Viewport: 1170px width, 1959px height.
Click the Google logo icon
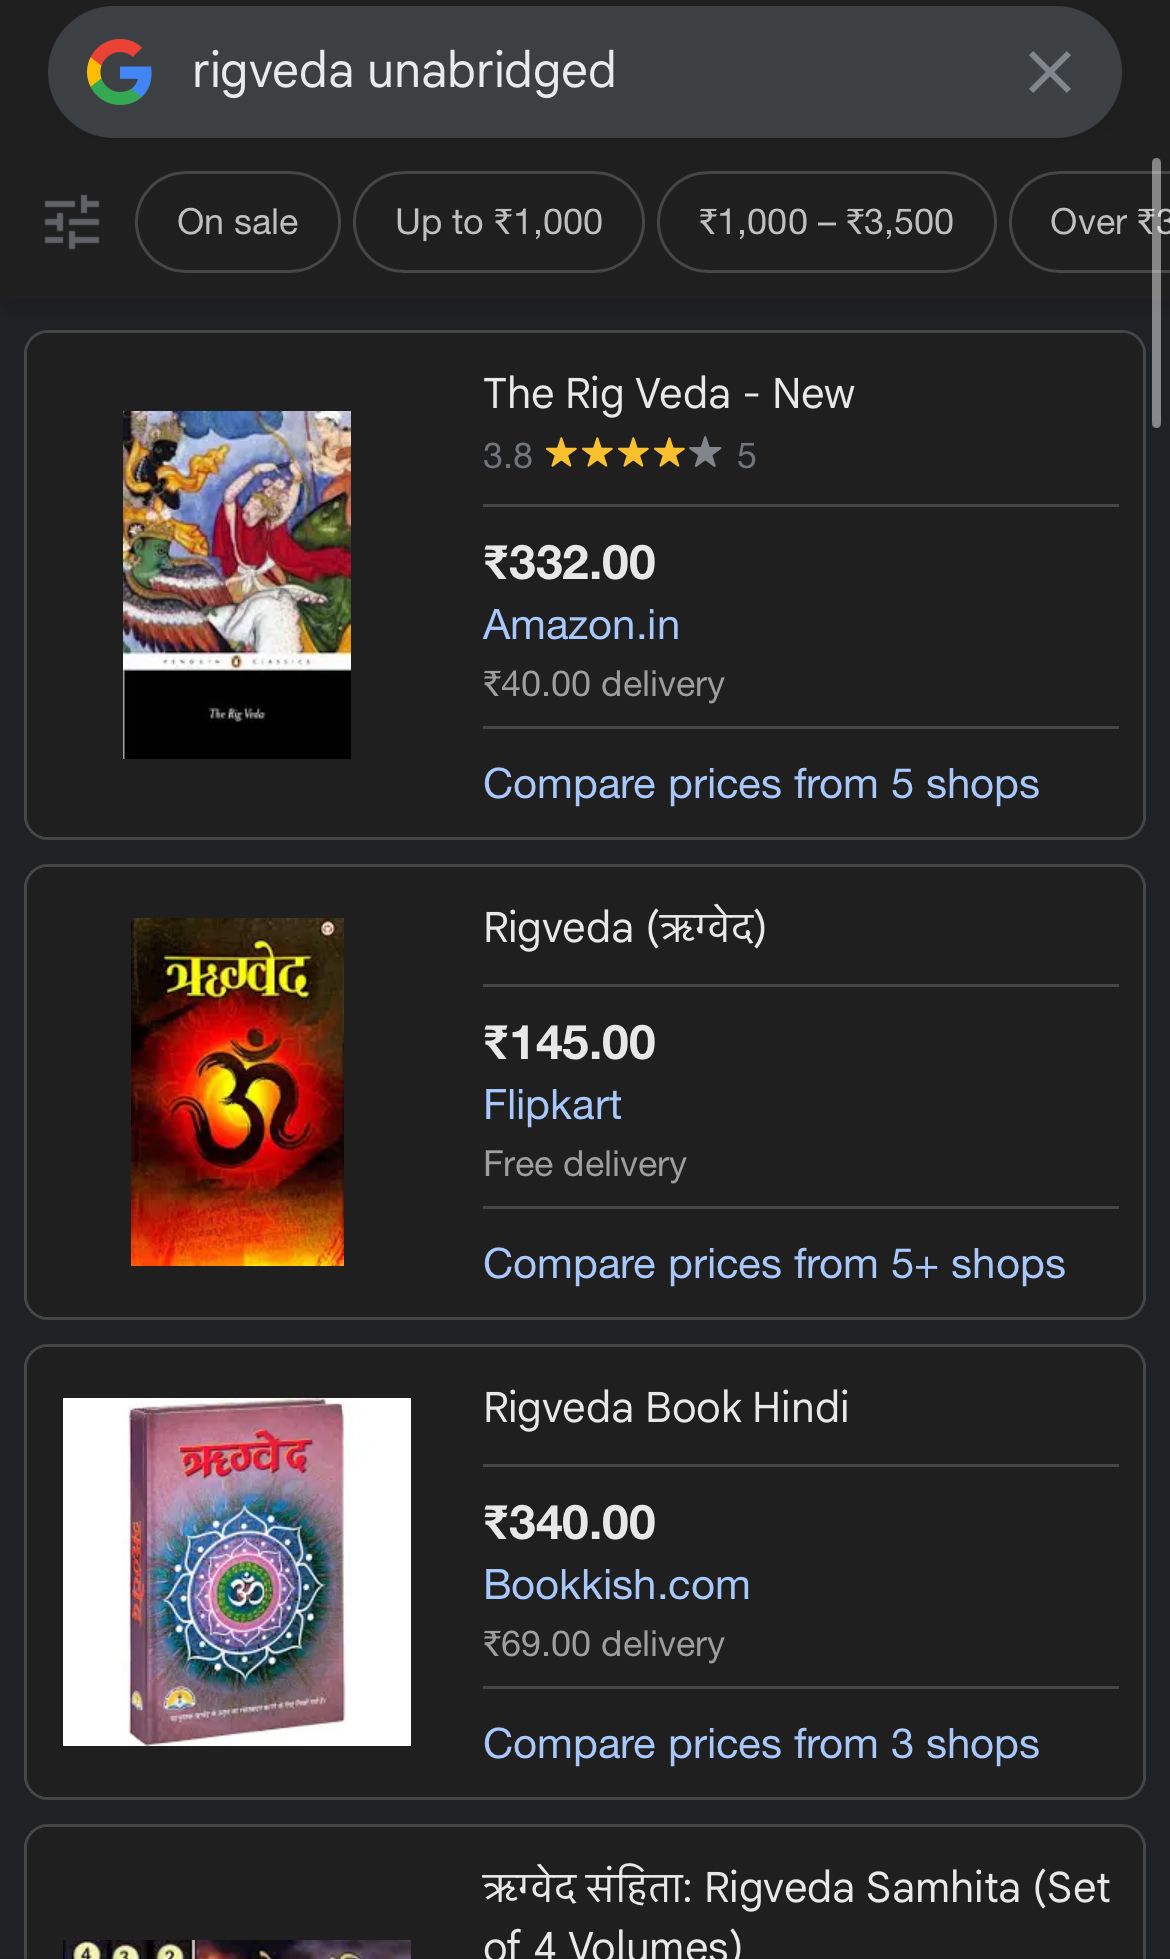[x=119, y=72]
